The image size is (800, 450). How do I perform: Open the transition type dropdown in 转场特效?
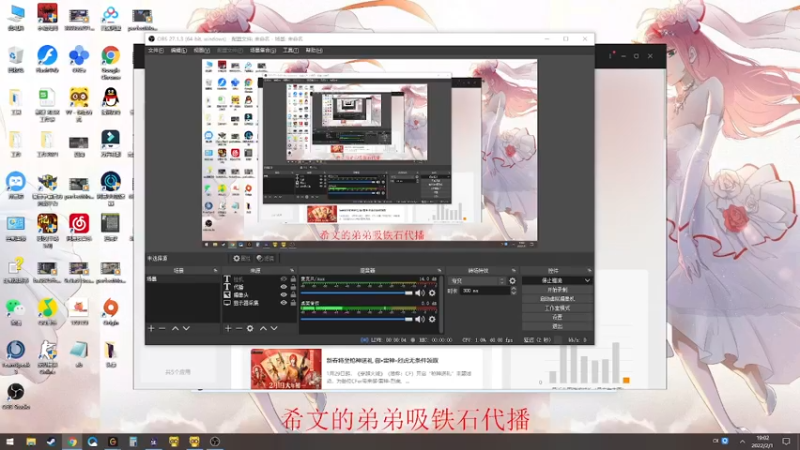(x=477, y=281)
